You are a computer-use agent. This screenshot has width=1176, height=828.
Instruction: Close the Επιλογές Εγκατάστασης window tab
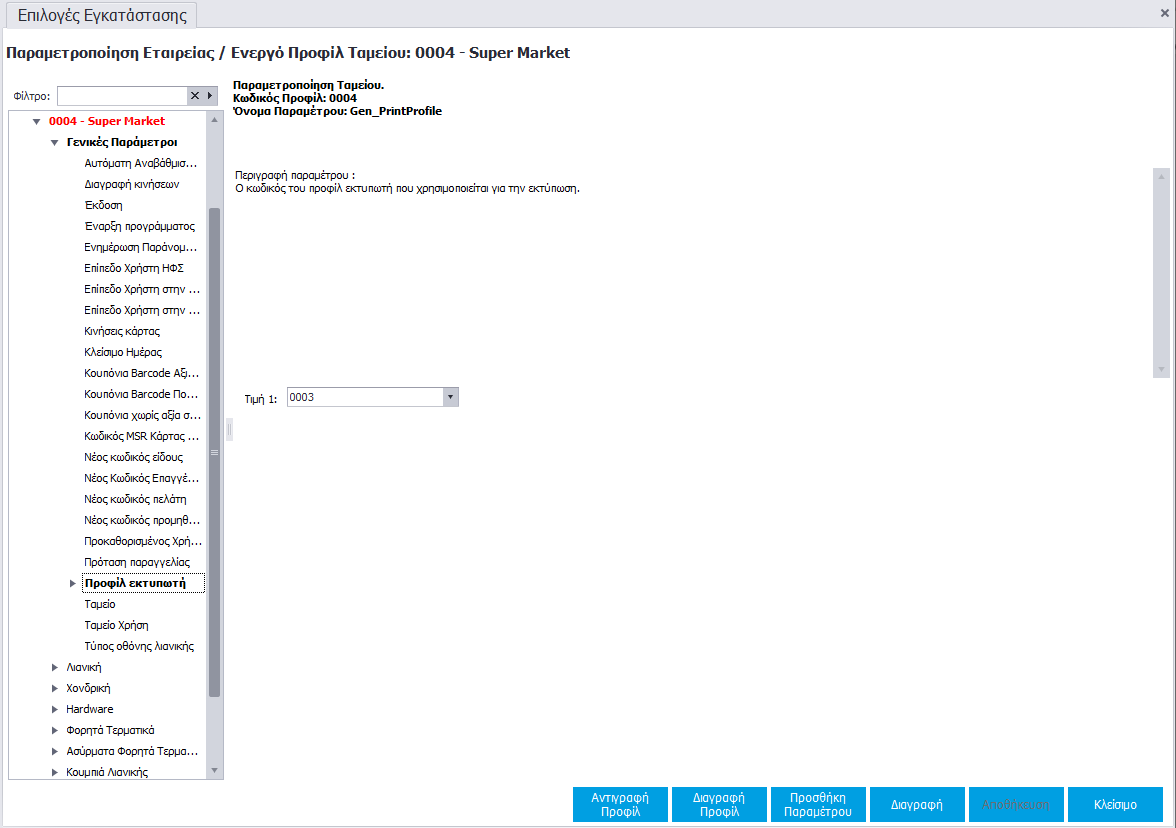click(1164, 12)
